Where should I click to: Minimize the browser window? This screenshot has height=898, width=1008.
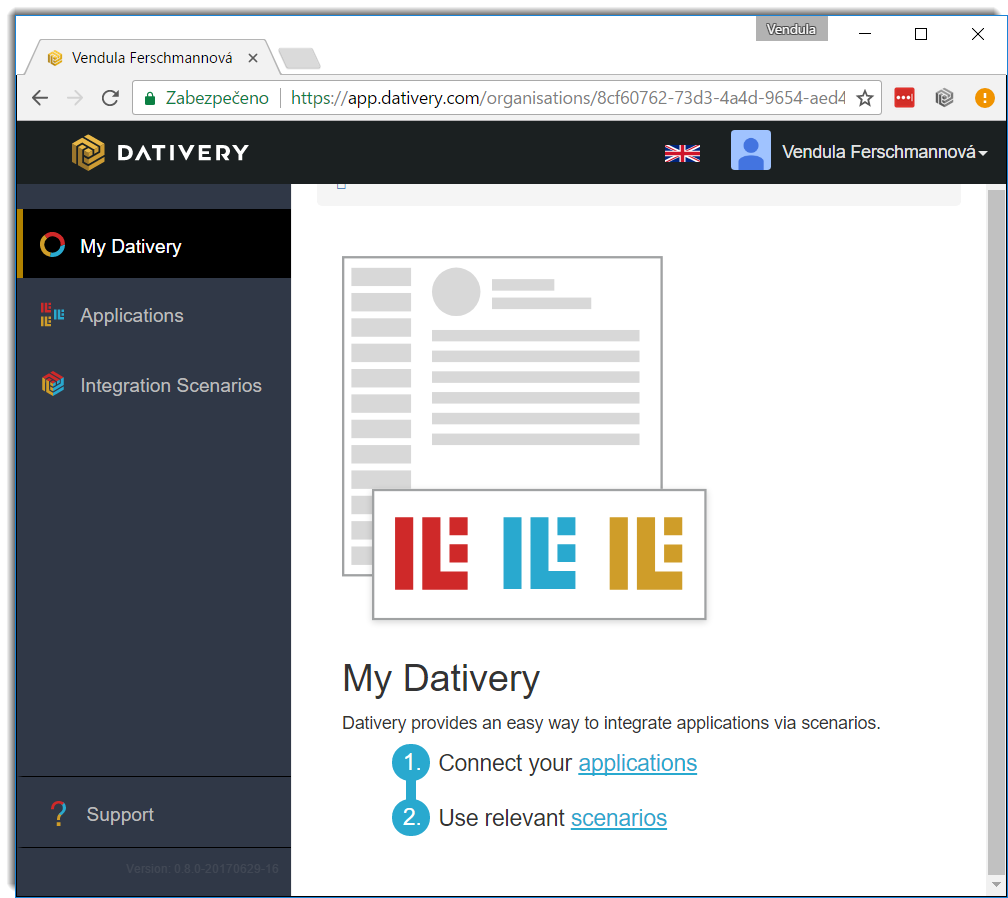865,33
